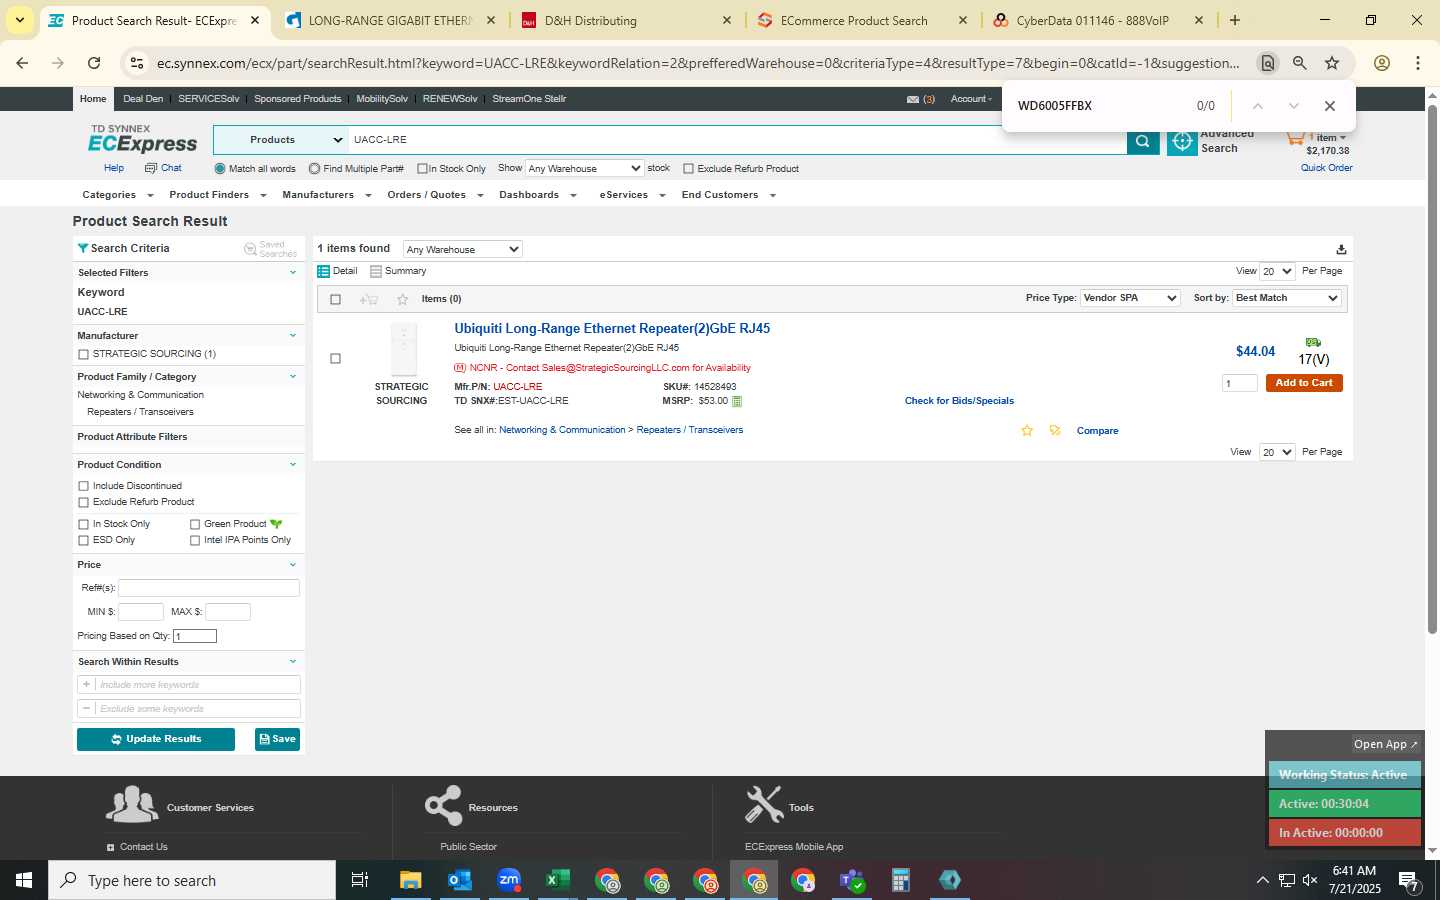Open Advanced Search crosshair icon
The height and width of the screenshot is (900, 1440).
(1182, 142)
